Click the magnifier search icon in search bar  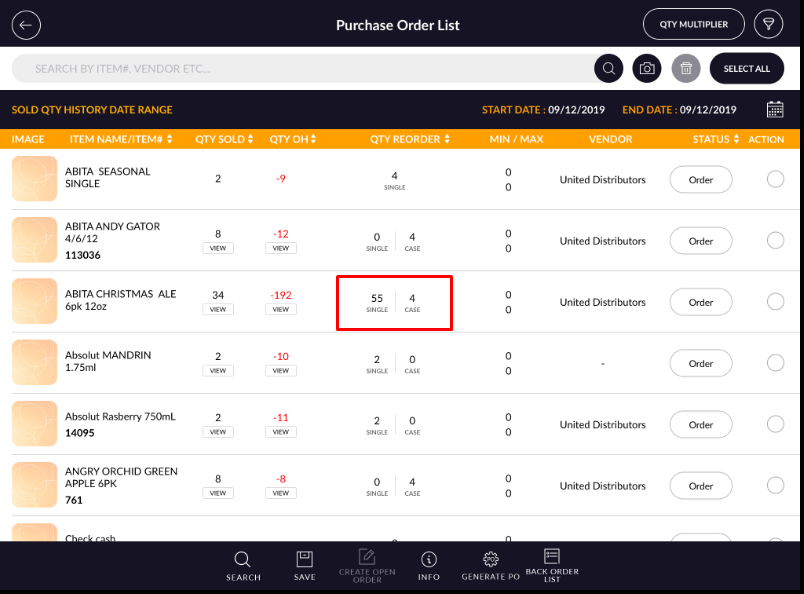pyautogui.click(x=608, y=69)
